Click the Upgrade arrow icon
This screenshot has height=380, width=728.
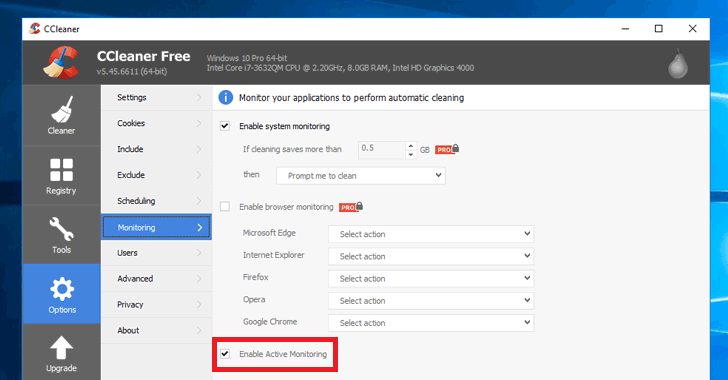[x=61, y=348]
